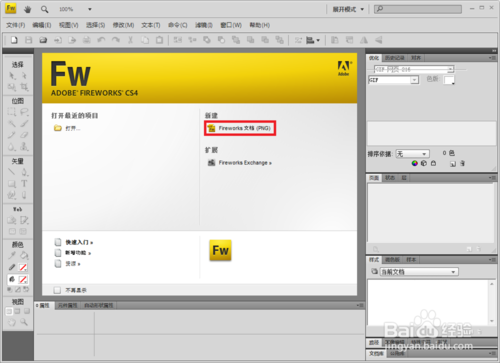Click the search field in the title bar
The image size is (500, 363).
coord(418,9)
